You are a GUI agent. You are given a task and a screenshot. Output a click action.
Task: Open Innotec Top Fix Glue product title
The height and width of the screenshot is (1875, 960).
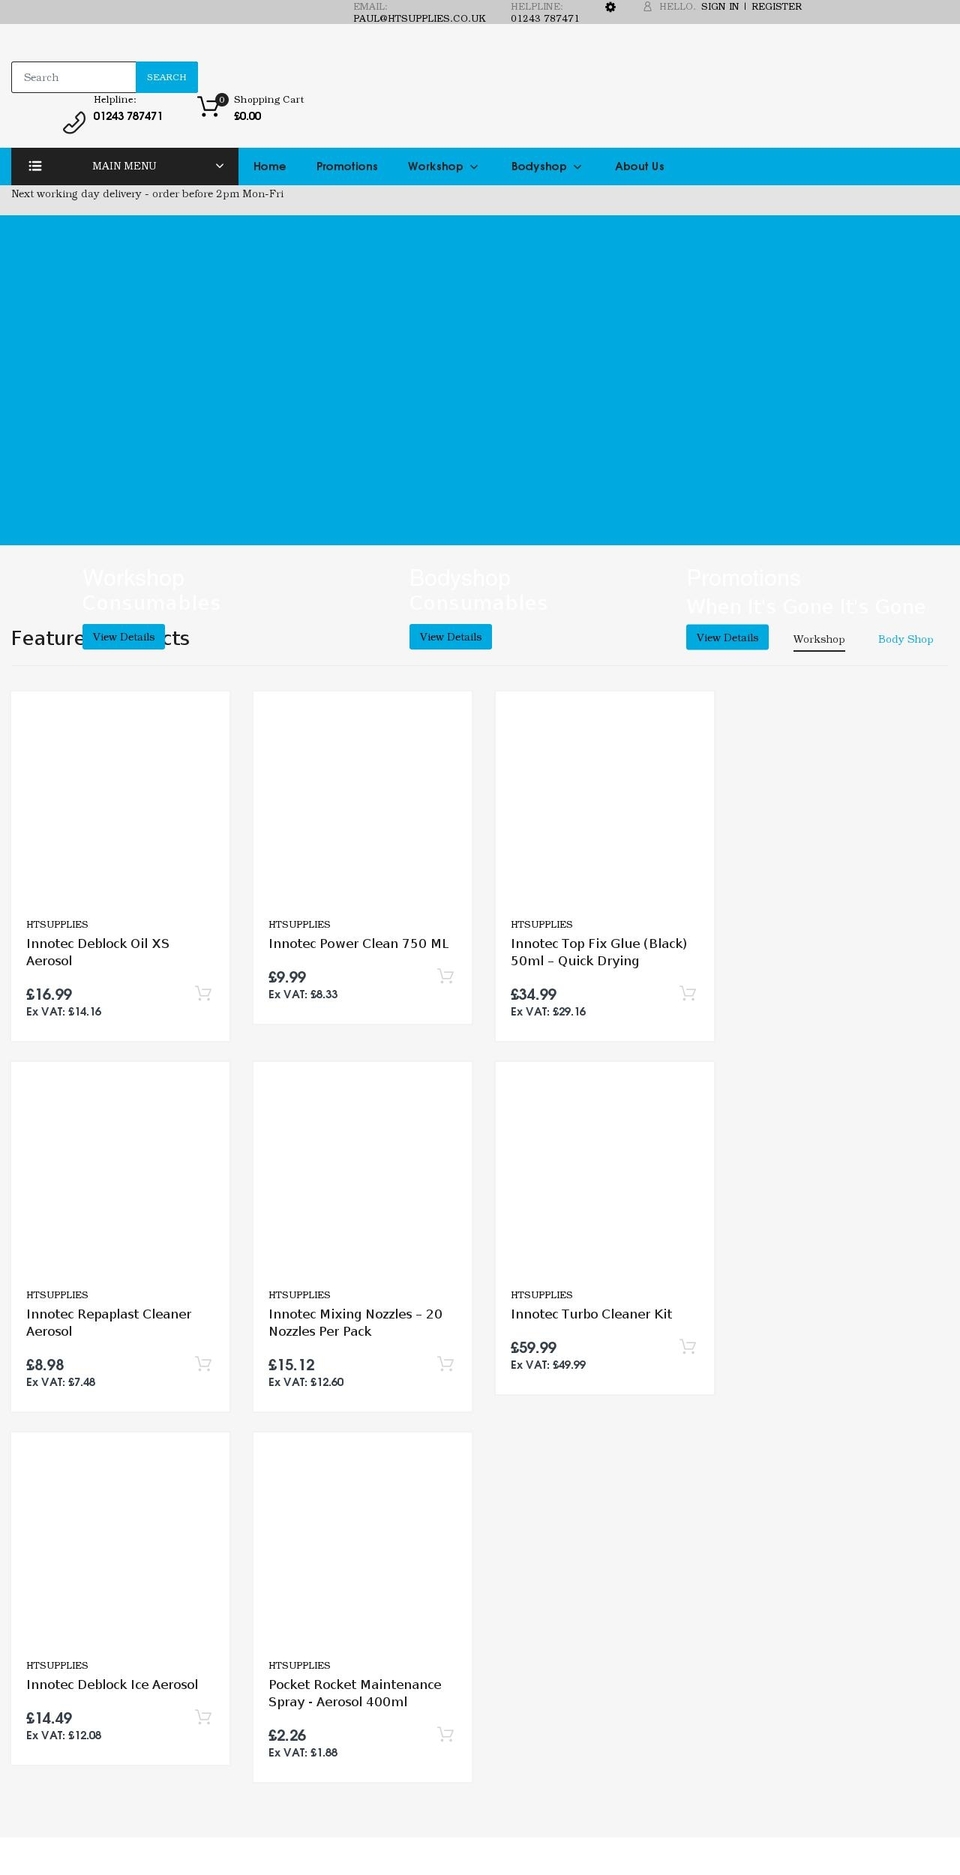[x=599, y=952]
